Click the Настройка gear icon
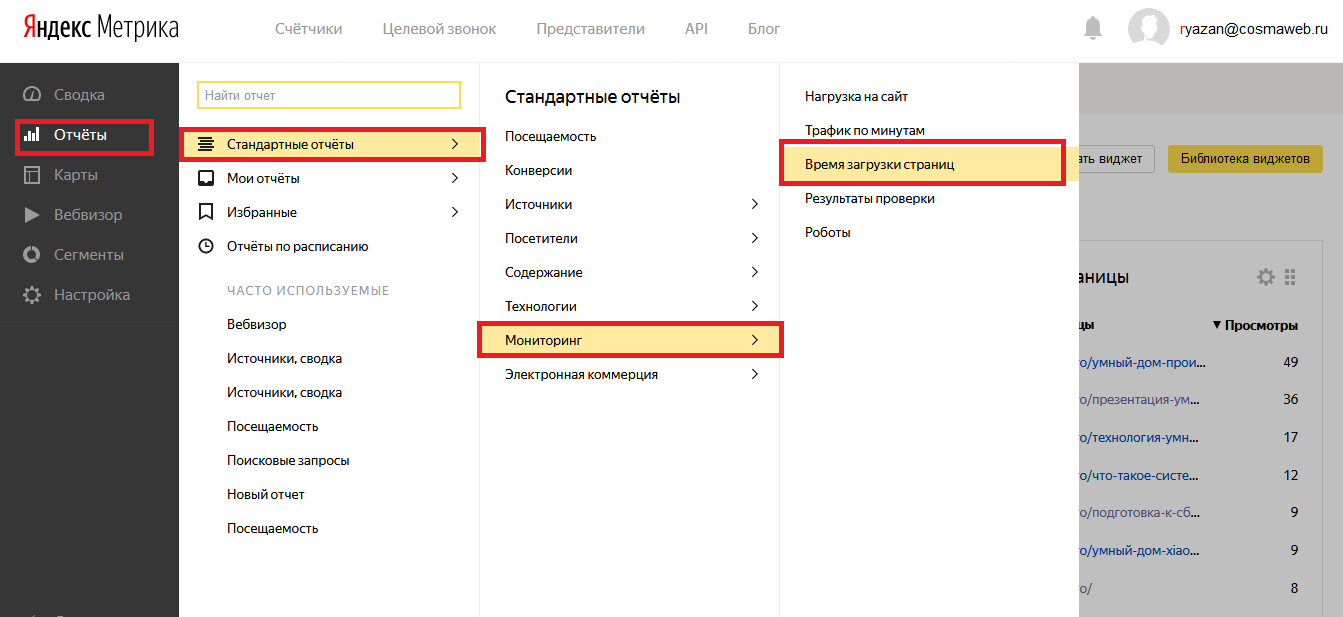The width and height of the screenshot is (1343, 617). point(33,295)
